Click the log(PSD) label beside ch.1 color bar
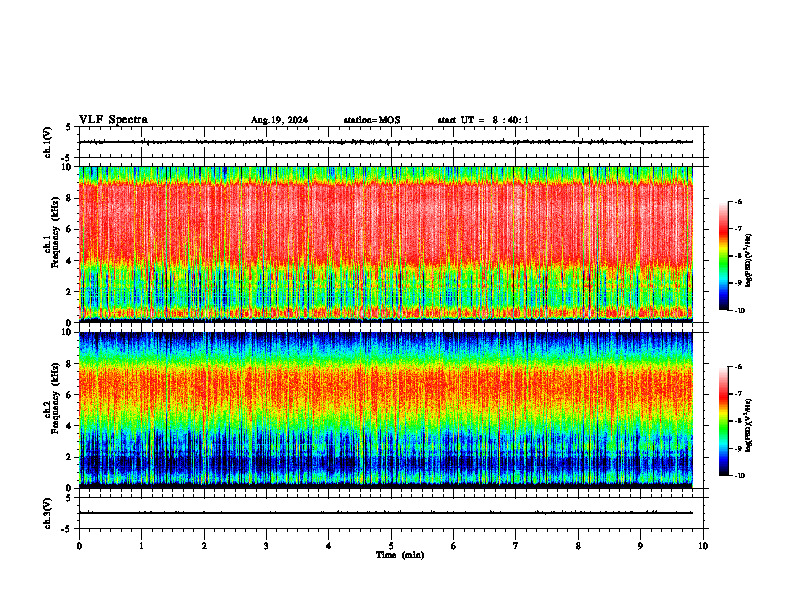The image size is (792, 612). pyautogui.click(x=749, y=261)
